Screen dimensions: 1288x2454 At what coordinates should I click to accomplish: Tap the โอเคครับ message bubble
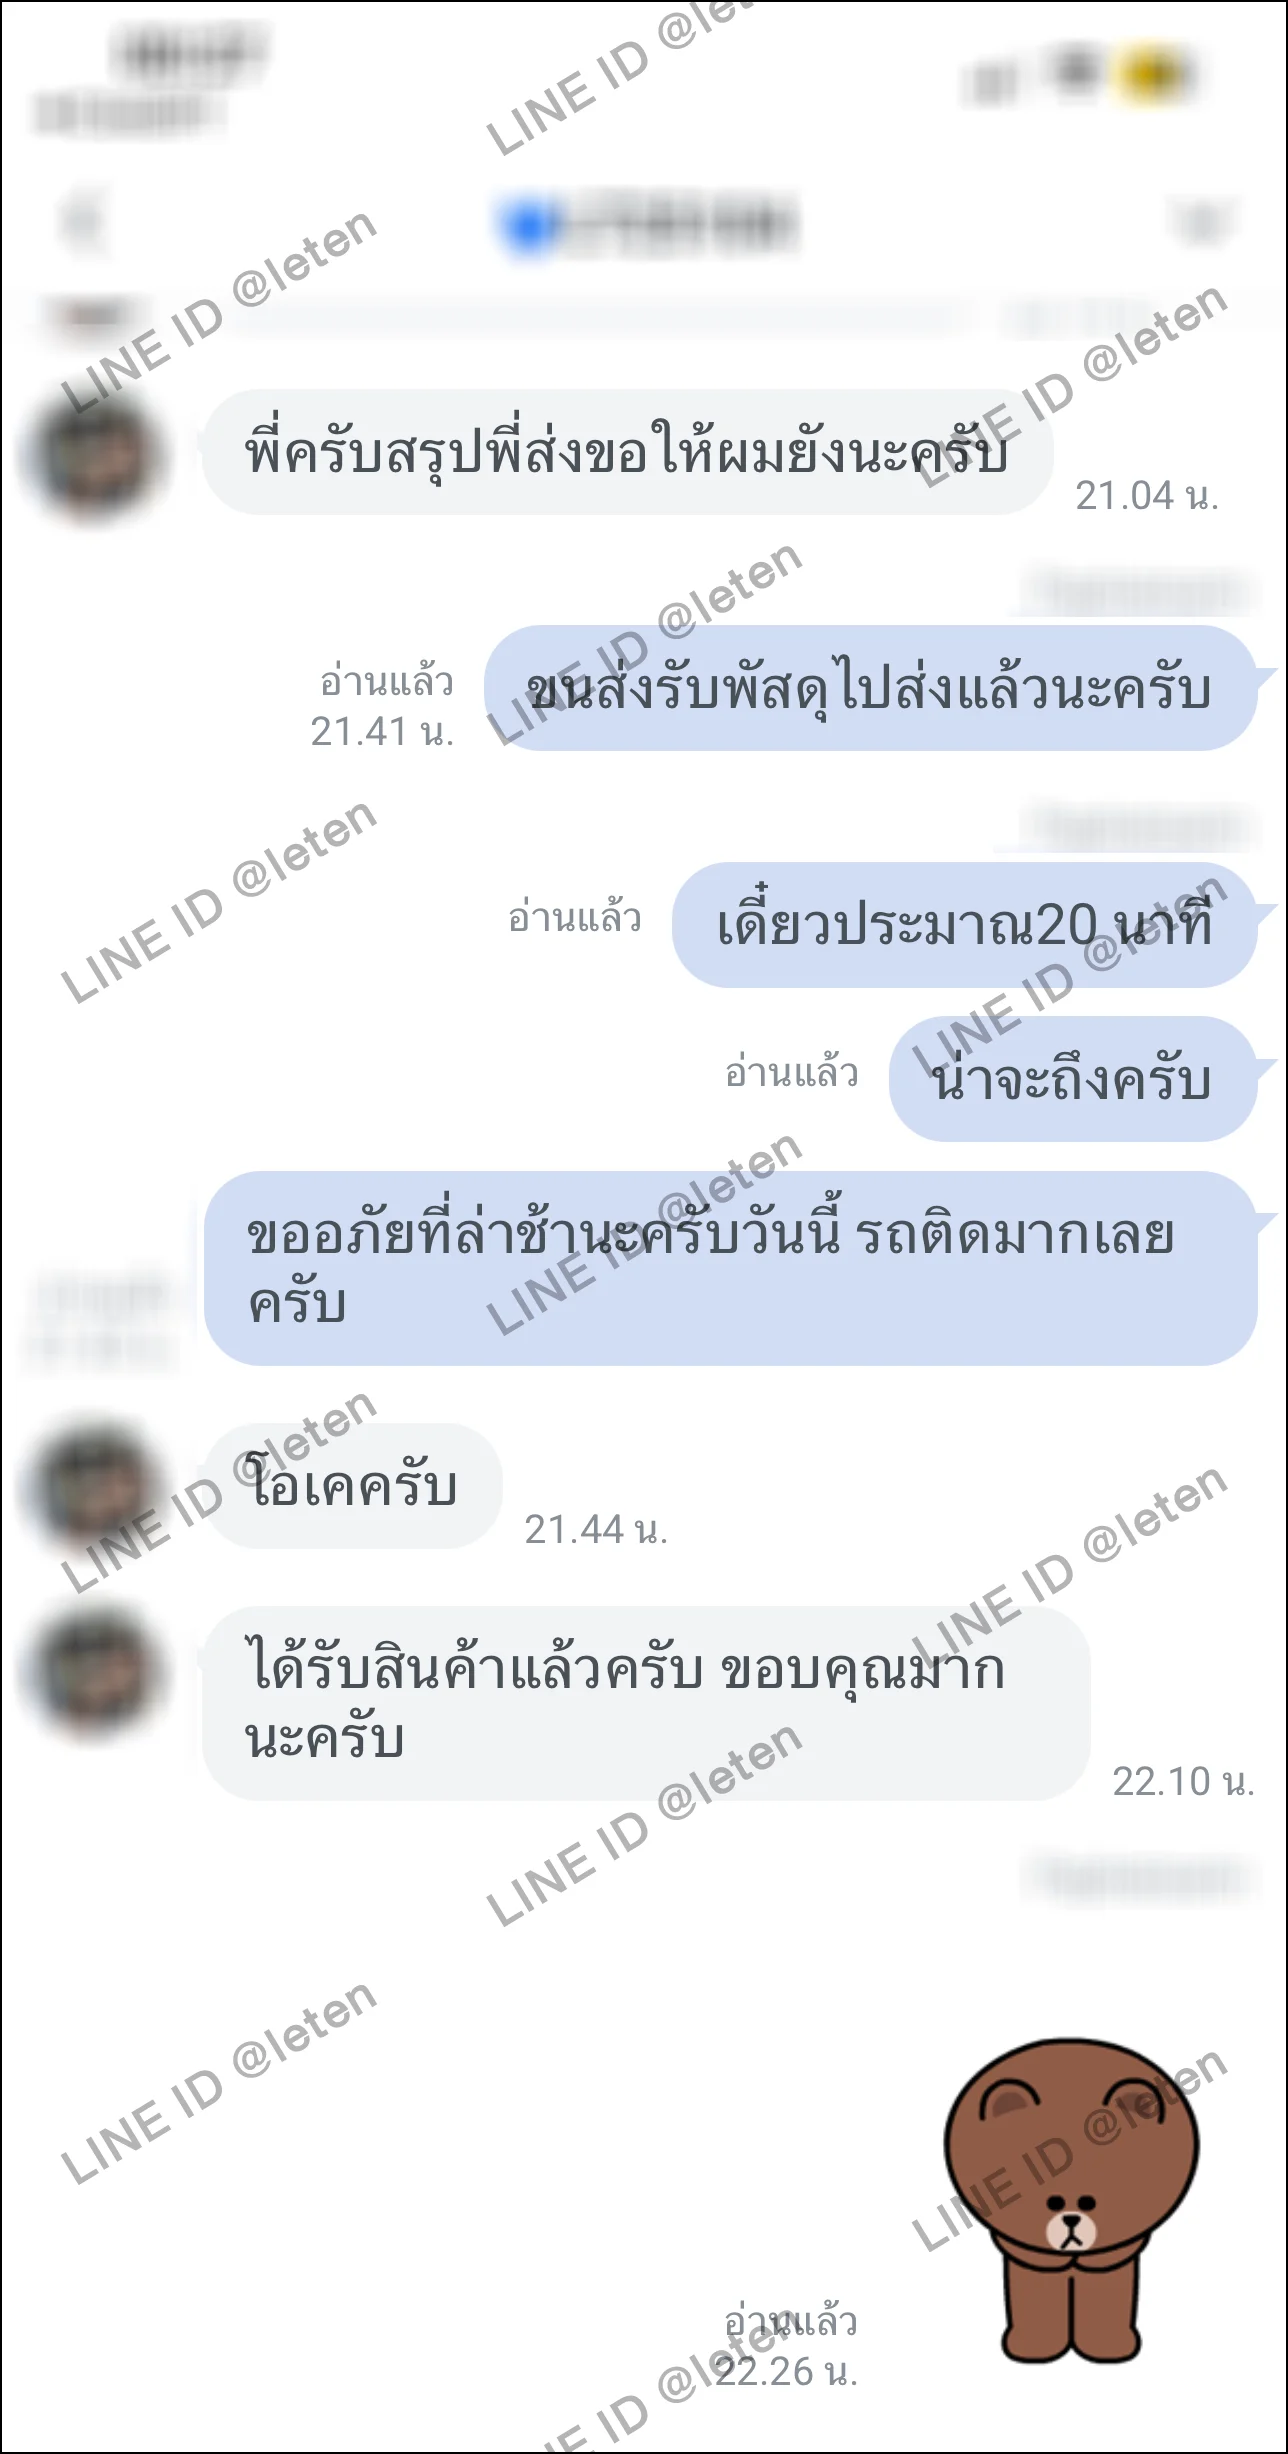[x=352, y=1485]
